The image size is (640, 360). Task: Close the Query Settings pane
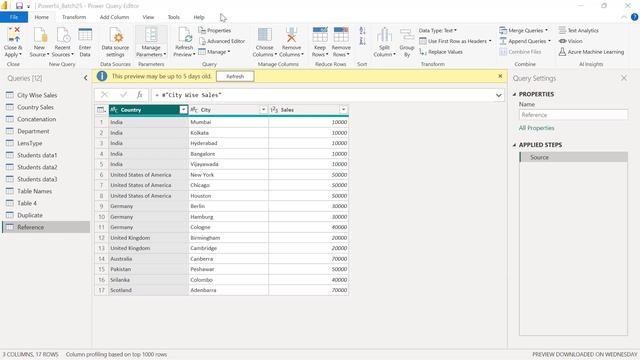point(624,78)
